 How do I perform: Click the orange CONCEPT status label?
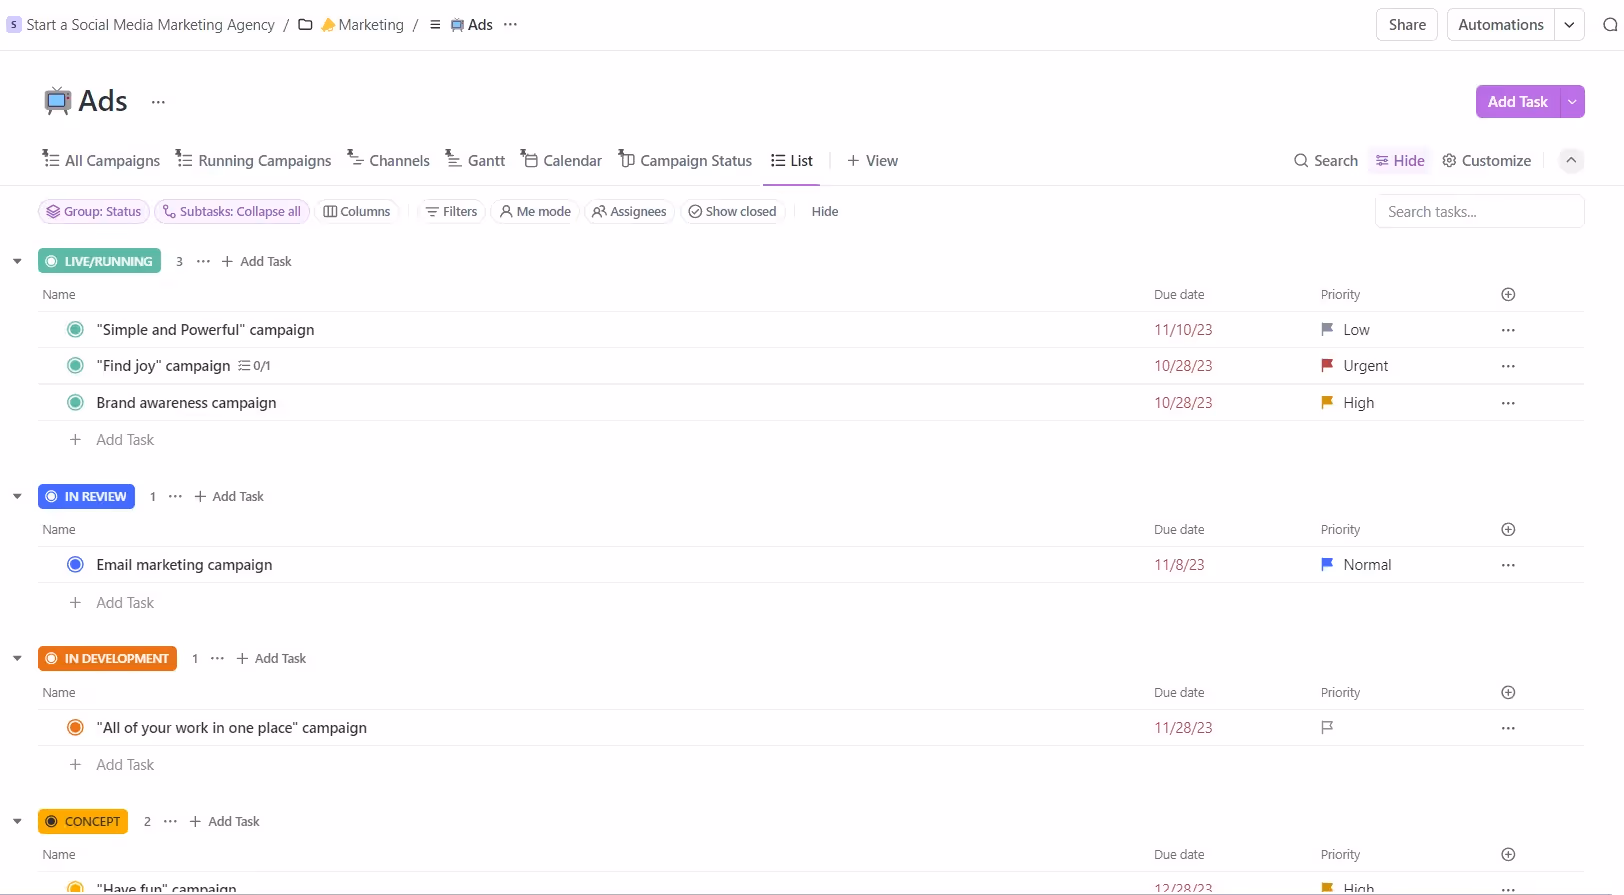coord(83,822)
